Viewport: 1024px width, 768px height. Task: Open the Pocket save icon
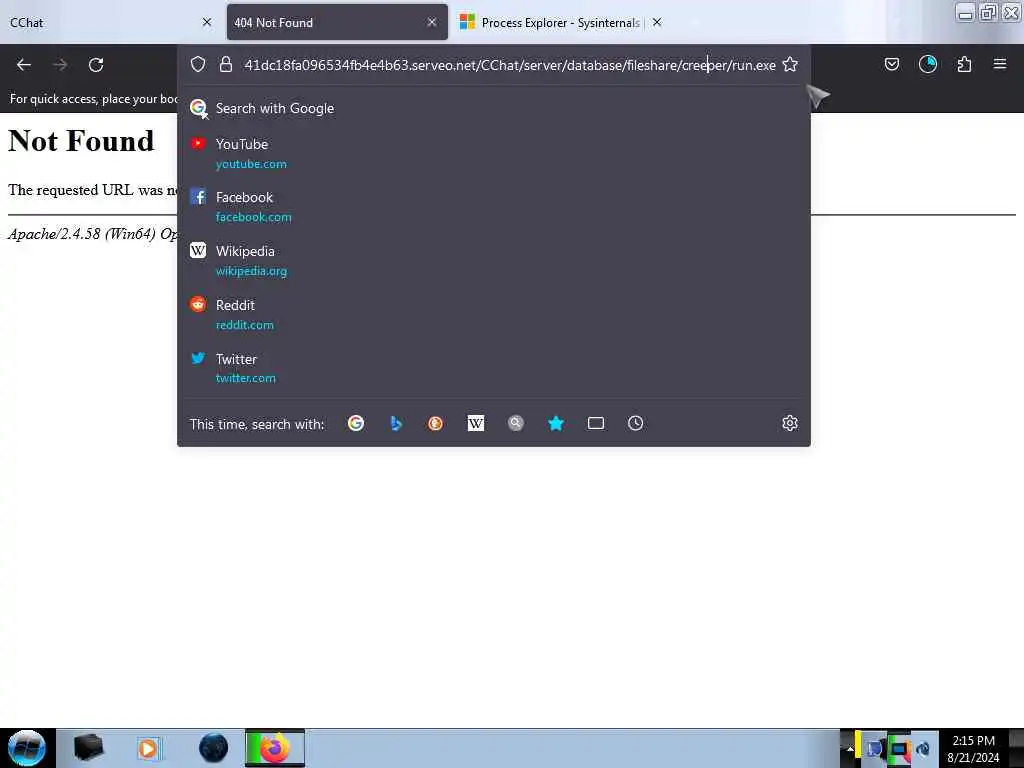(x=891, y=64)
